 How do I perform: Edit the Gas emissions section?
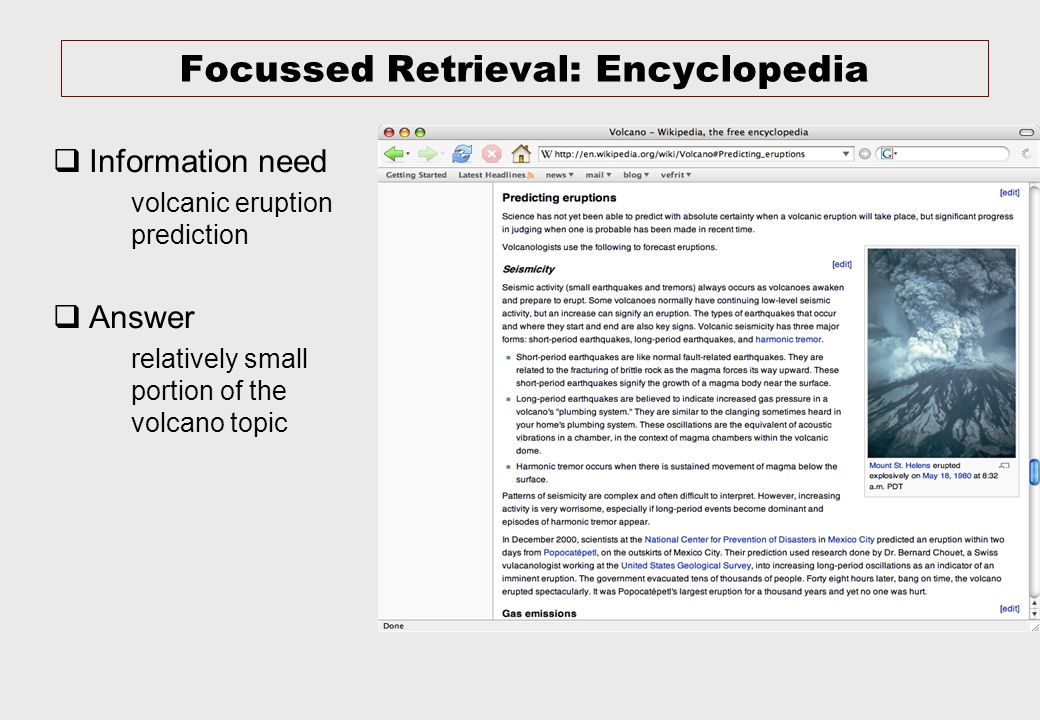tap(1009, 609)
